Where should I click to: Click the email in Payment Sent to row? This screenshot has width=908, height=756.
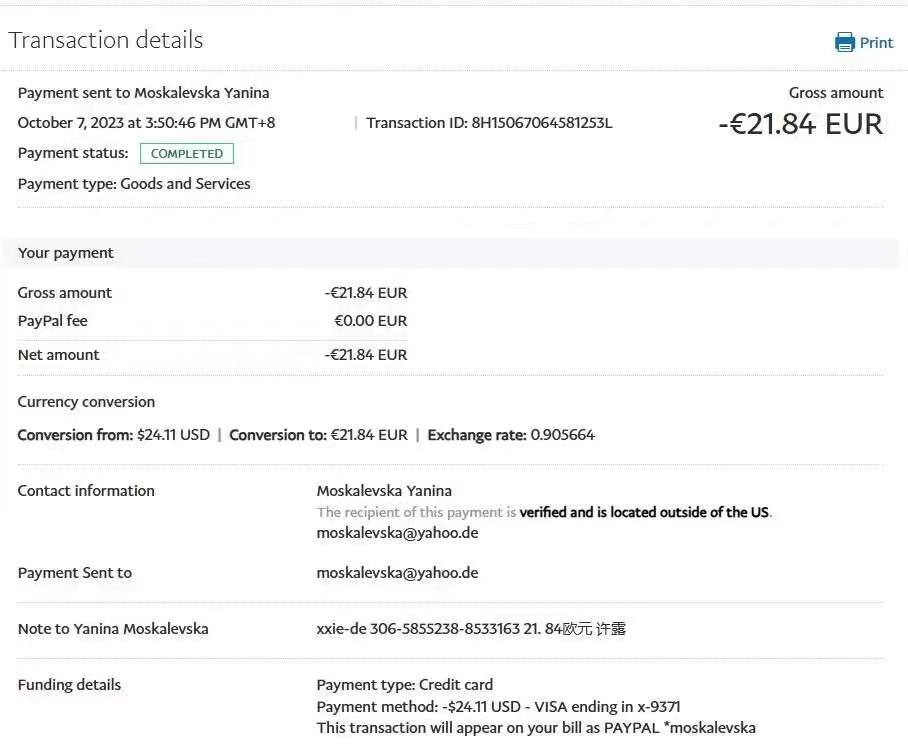[397, 573]
